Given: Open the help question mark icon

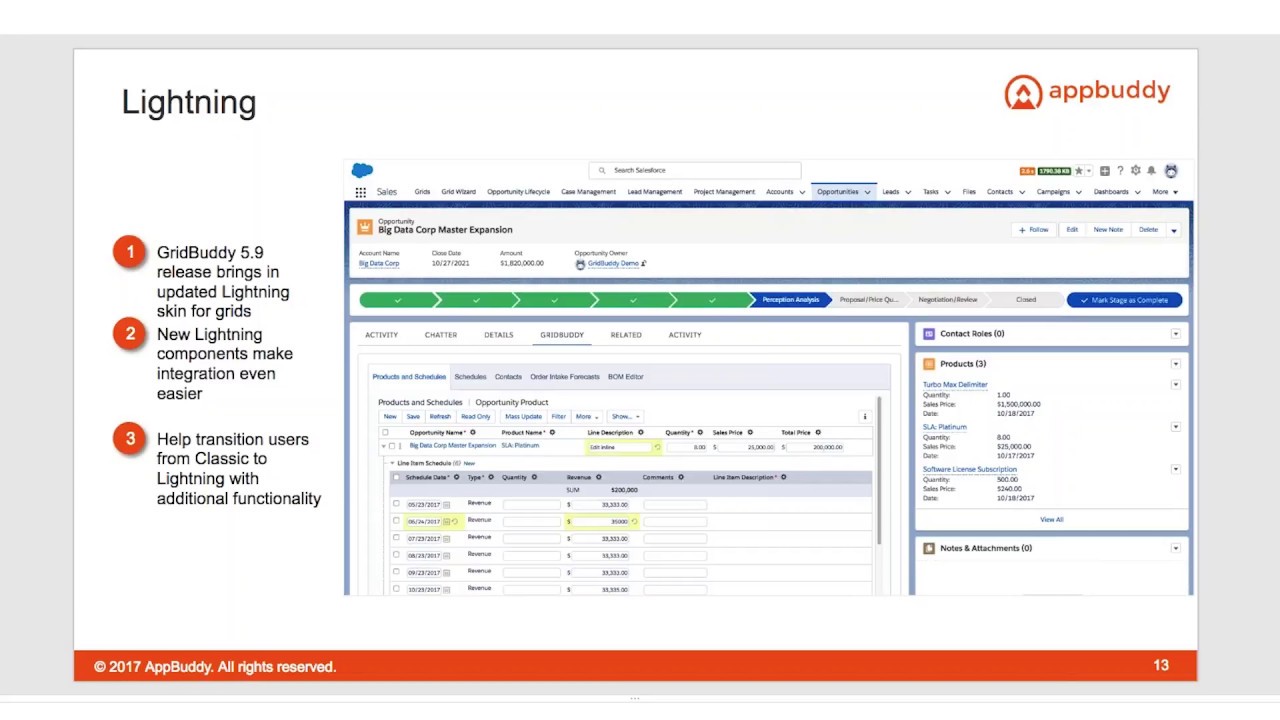Looking at the screenshot, I should click(1120, 171).
